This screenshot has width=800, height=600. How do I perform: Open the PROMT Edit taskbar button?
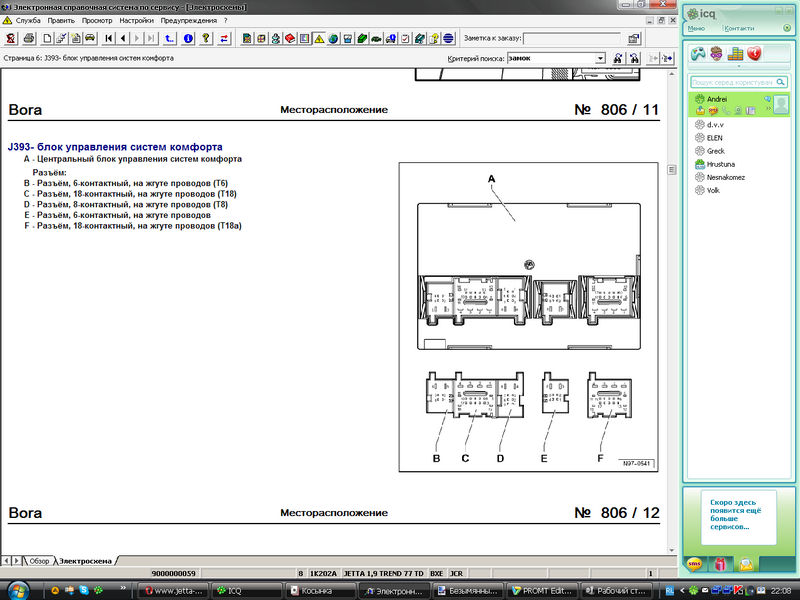point(542,591)
